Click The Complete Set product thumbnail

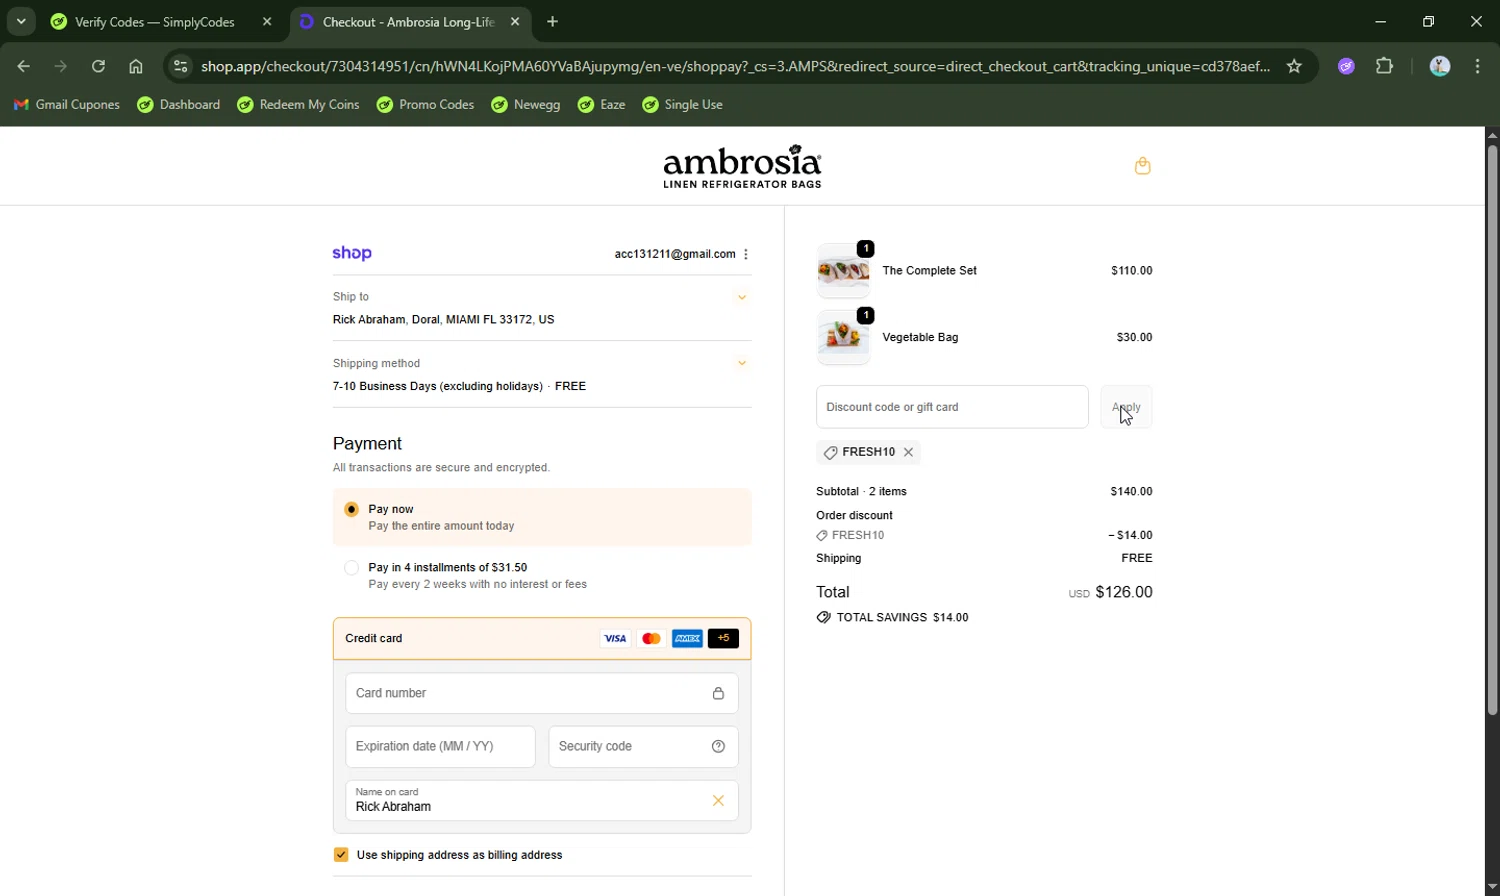843,271
